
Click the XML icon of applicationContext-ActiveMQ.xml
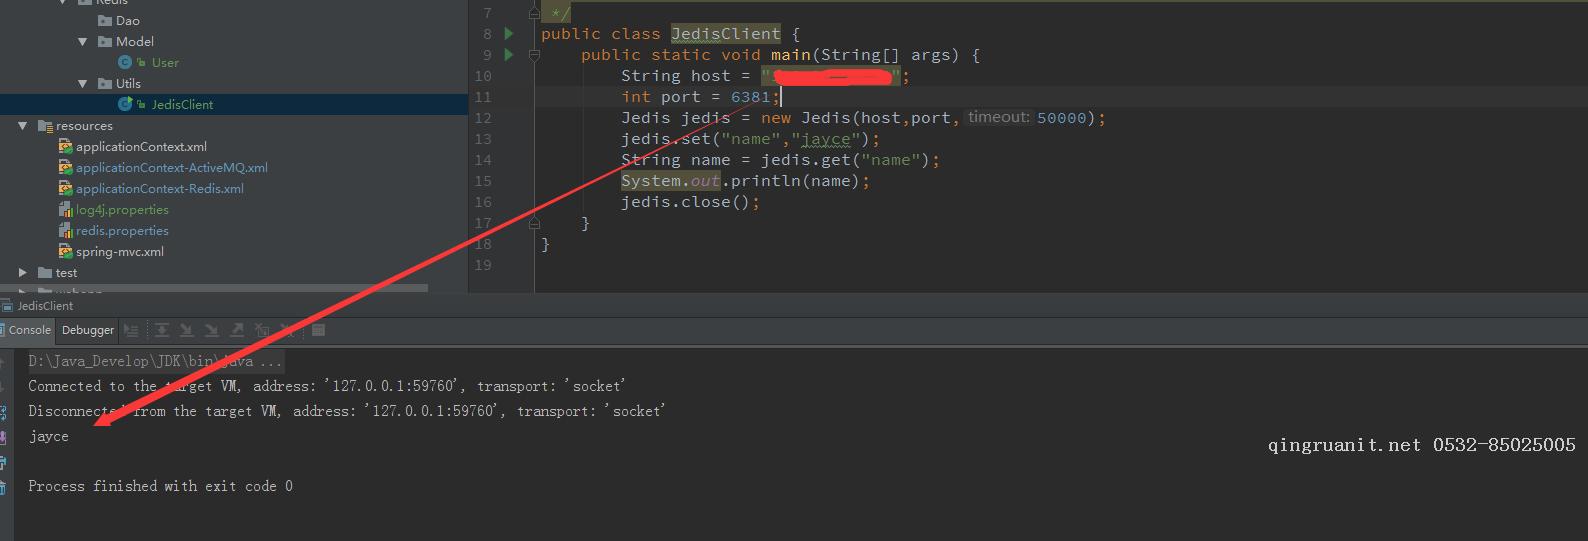pos(65,167)
